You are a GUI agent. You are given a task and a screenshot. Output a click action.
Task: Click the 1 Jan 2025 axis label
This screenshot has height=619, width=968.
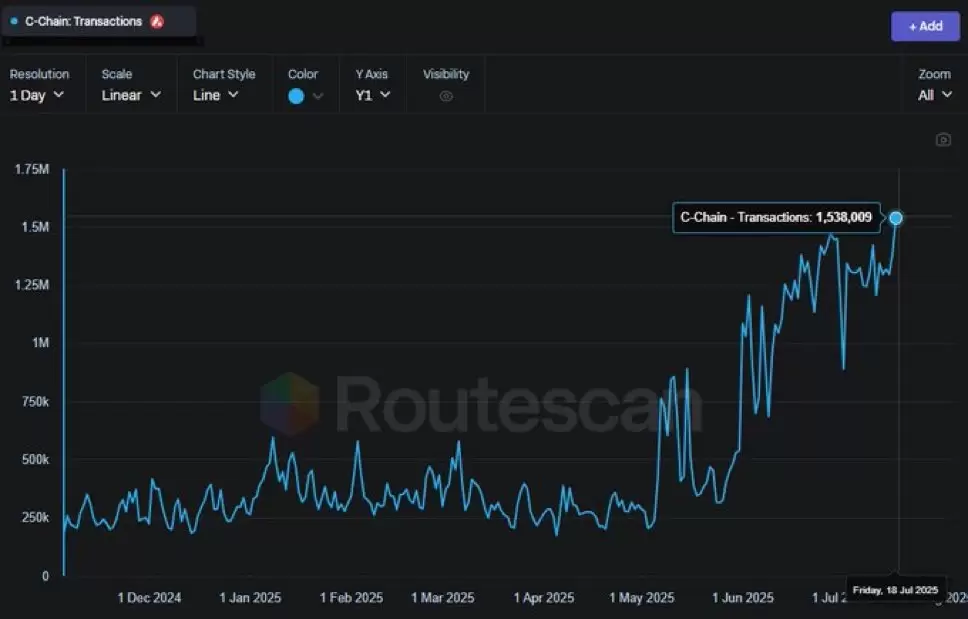[x=250, y=597]
